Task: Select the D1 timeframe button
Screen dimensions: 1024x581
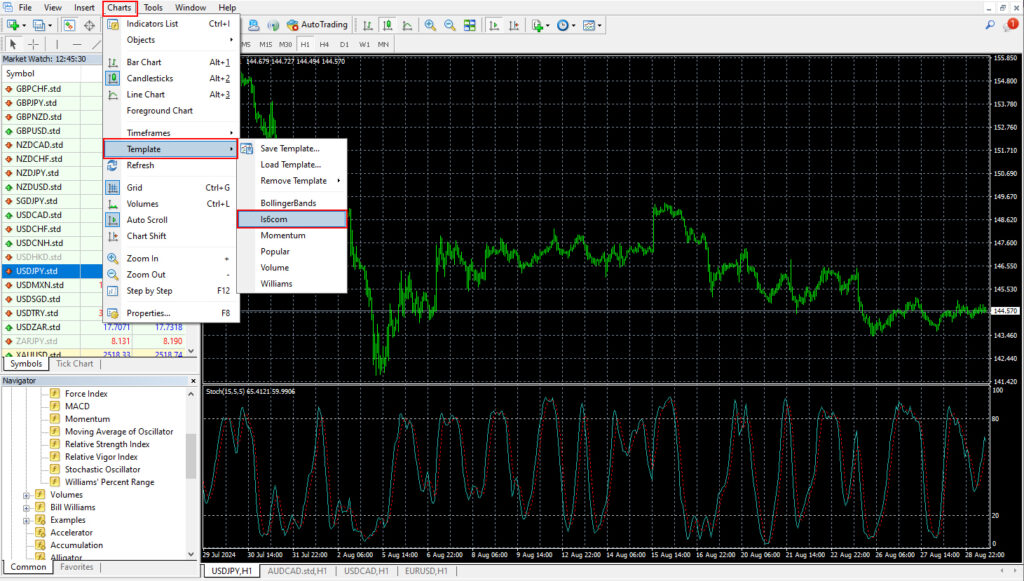Action: [344, 44]
